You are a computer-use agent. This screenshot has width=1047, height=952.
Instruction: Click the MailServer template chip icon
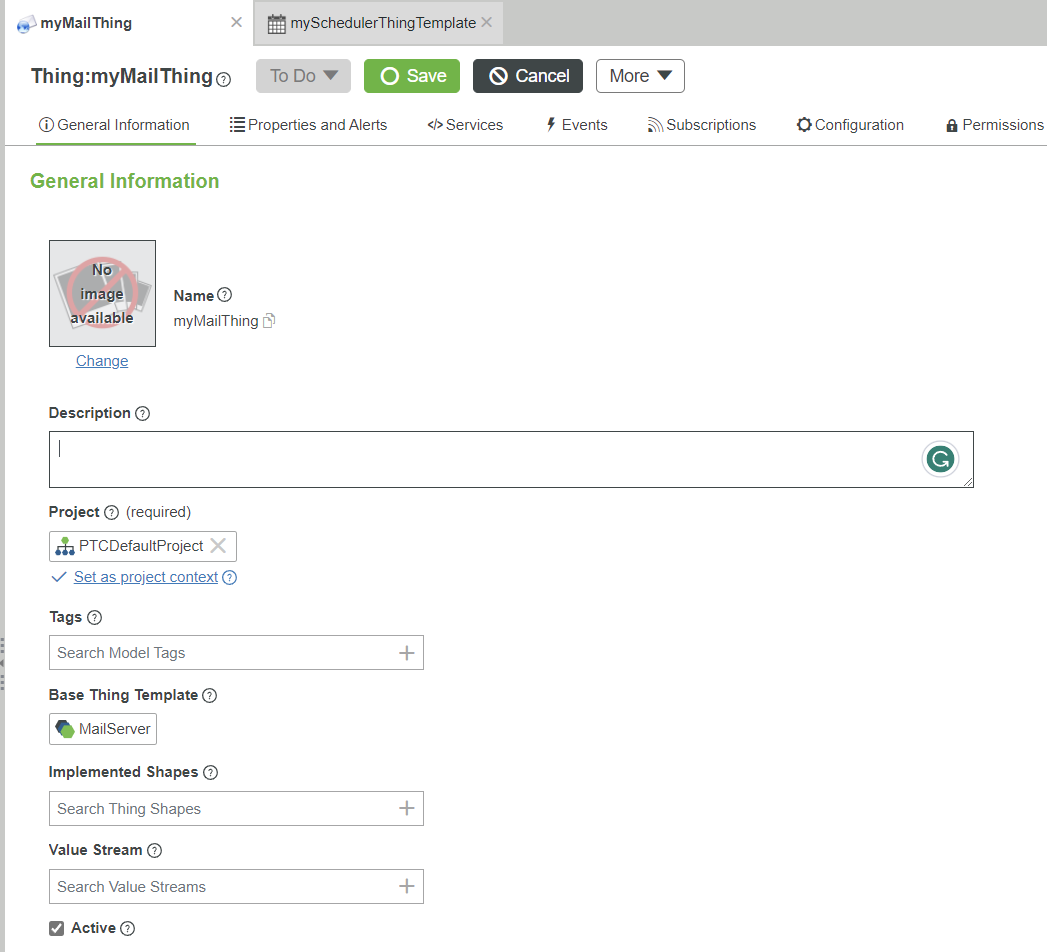point(66,729)
